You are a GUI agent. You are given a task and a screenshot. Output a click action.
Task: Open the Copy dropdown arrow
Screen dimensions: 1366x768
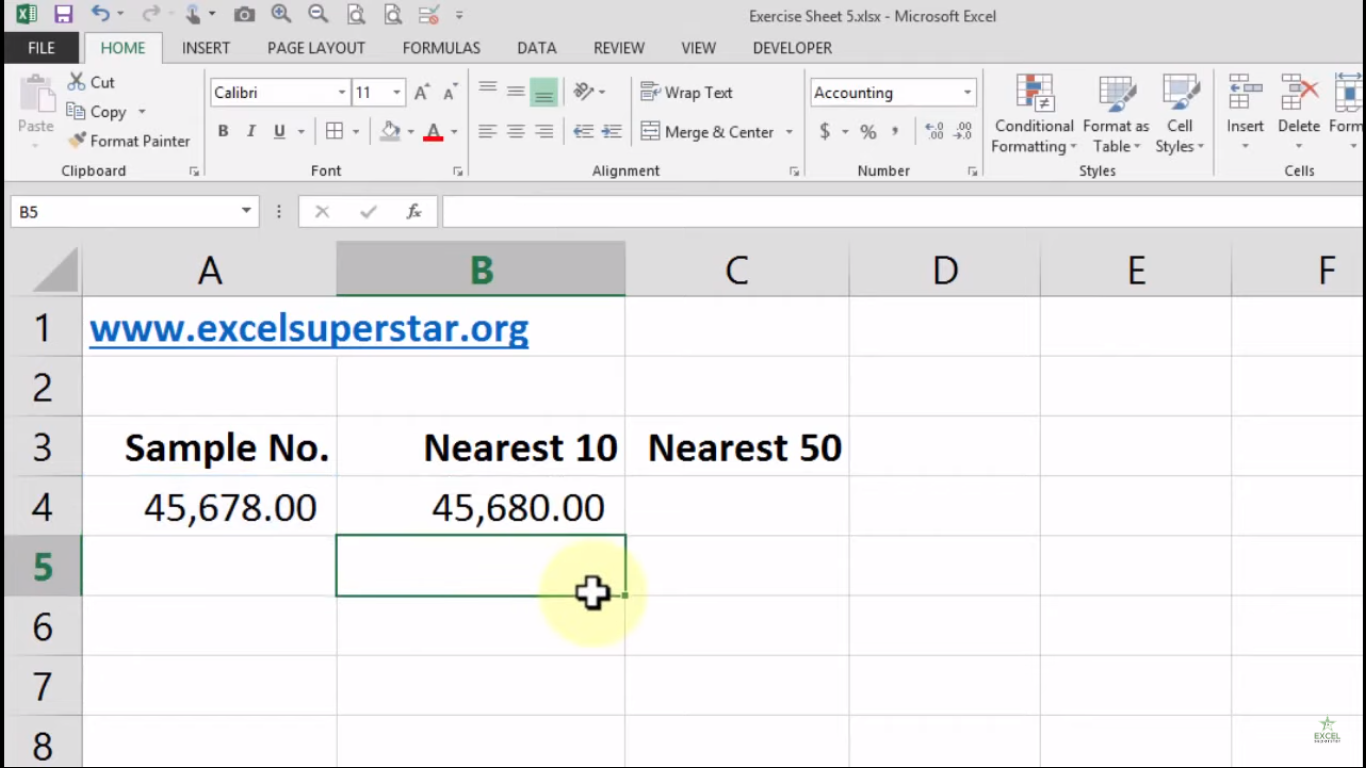142,112
